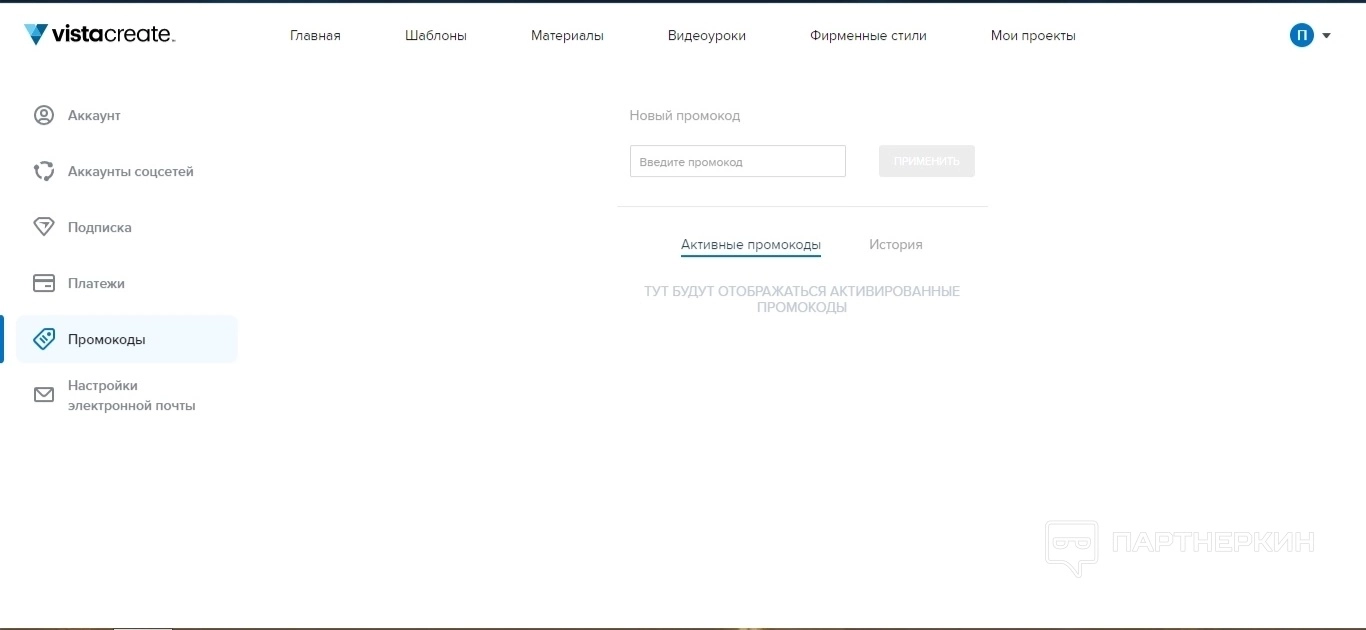Open the Фирменные стили menu item
The width and height of the screenshot is (1366, 630).
tap(868, 35)
